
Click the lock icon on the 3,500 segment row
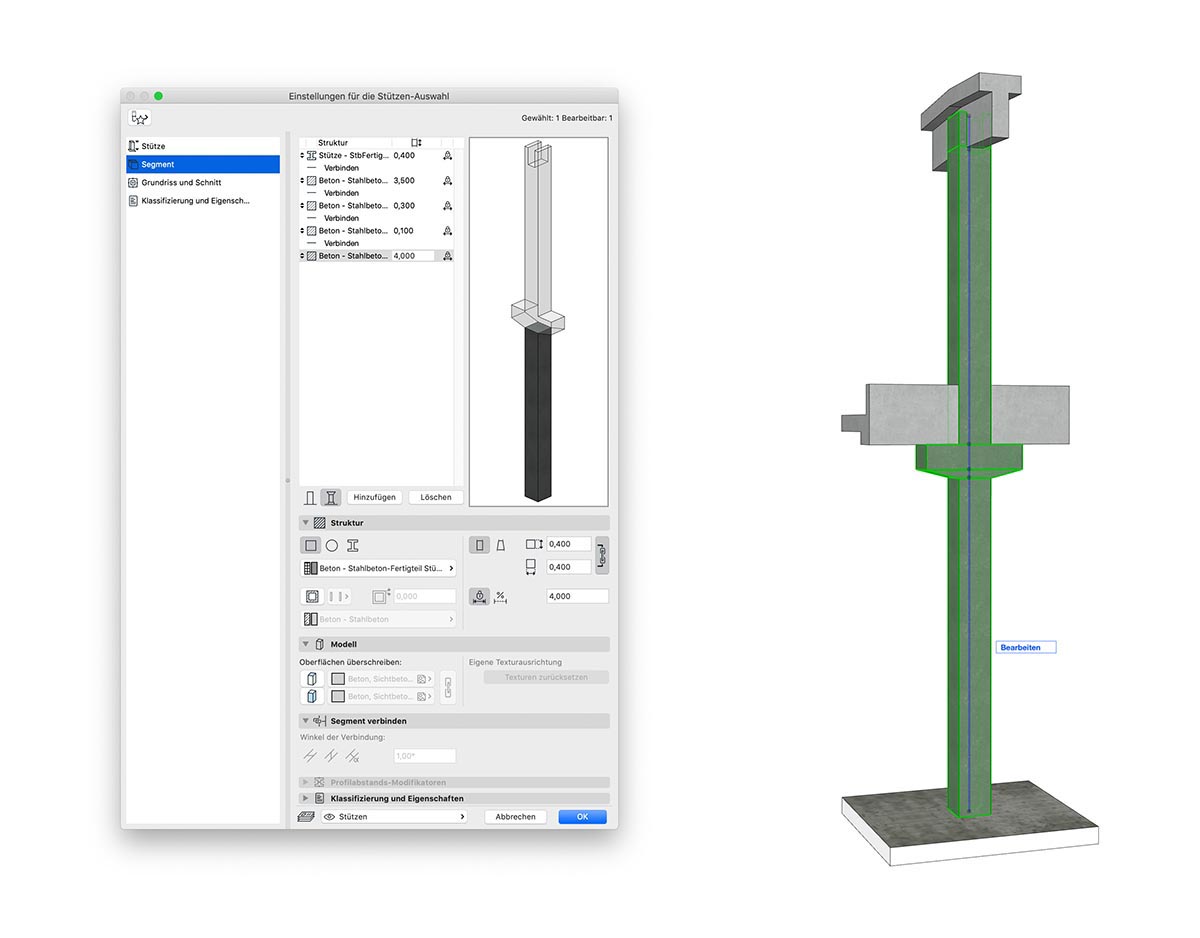(x=447, y=181)
